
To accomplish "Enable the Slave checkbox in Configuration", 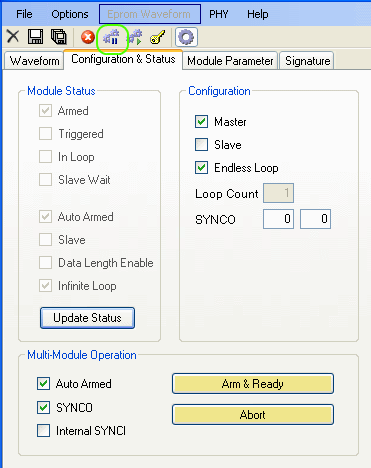I will click(x=201, y=144).
